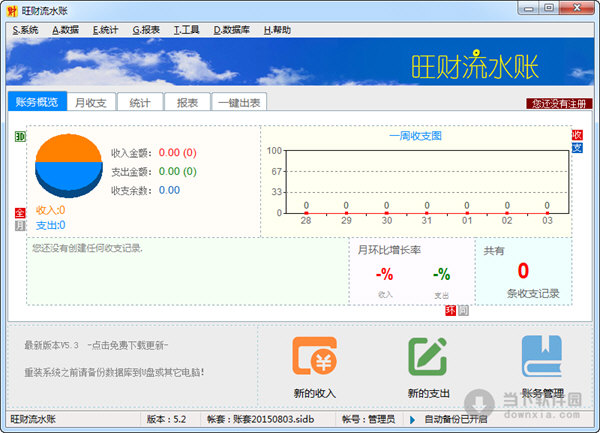This screenshot has height=433, width=600.
Task: Click the 您还没有注册 registration button
Action: (x=559, y=103)
